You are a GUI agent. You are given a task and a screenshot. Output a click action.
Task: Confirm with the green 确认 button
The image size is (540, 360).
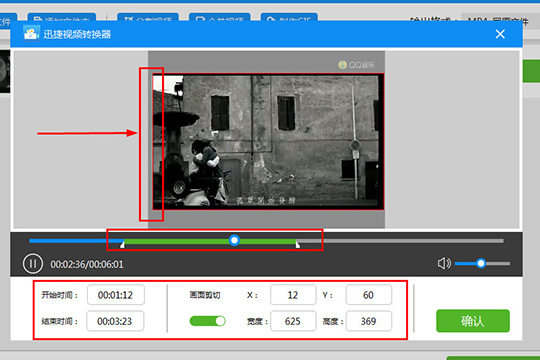click(473, 321)
